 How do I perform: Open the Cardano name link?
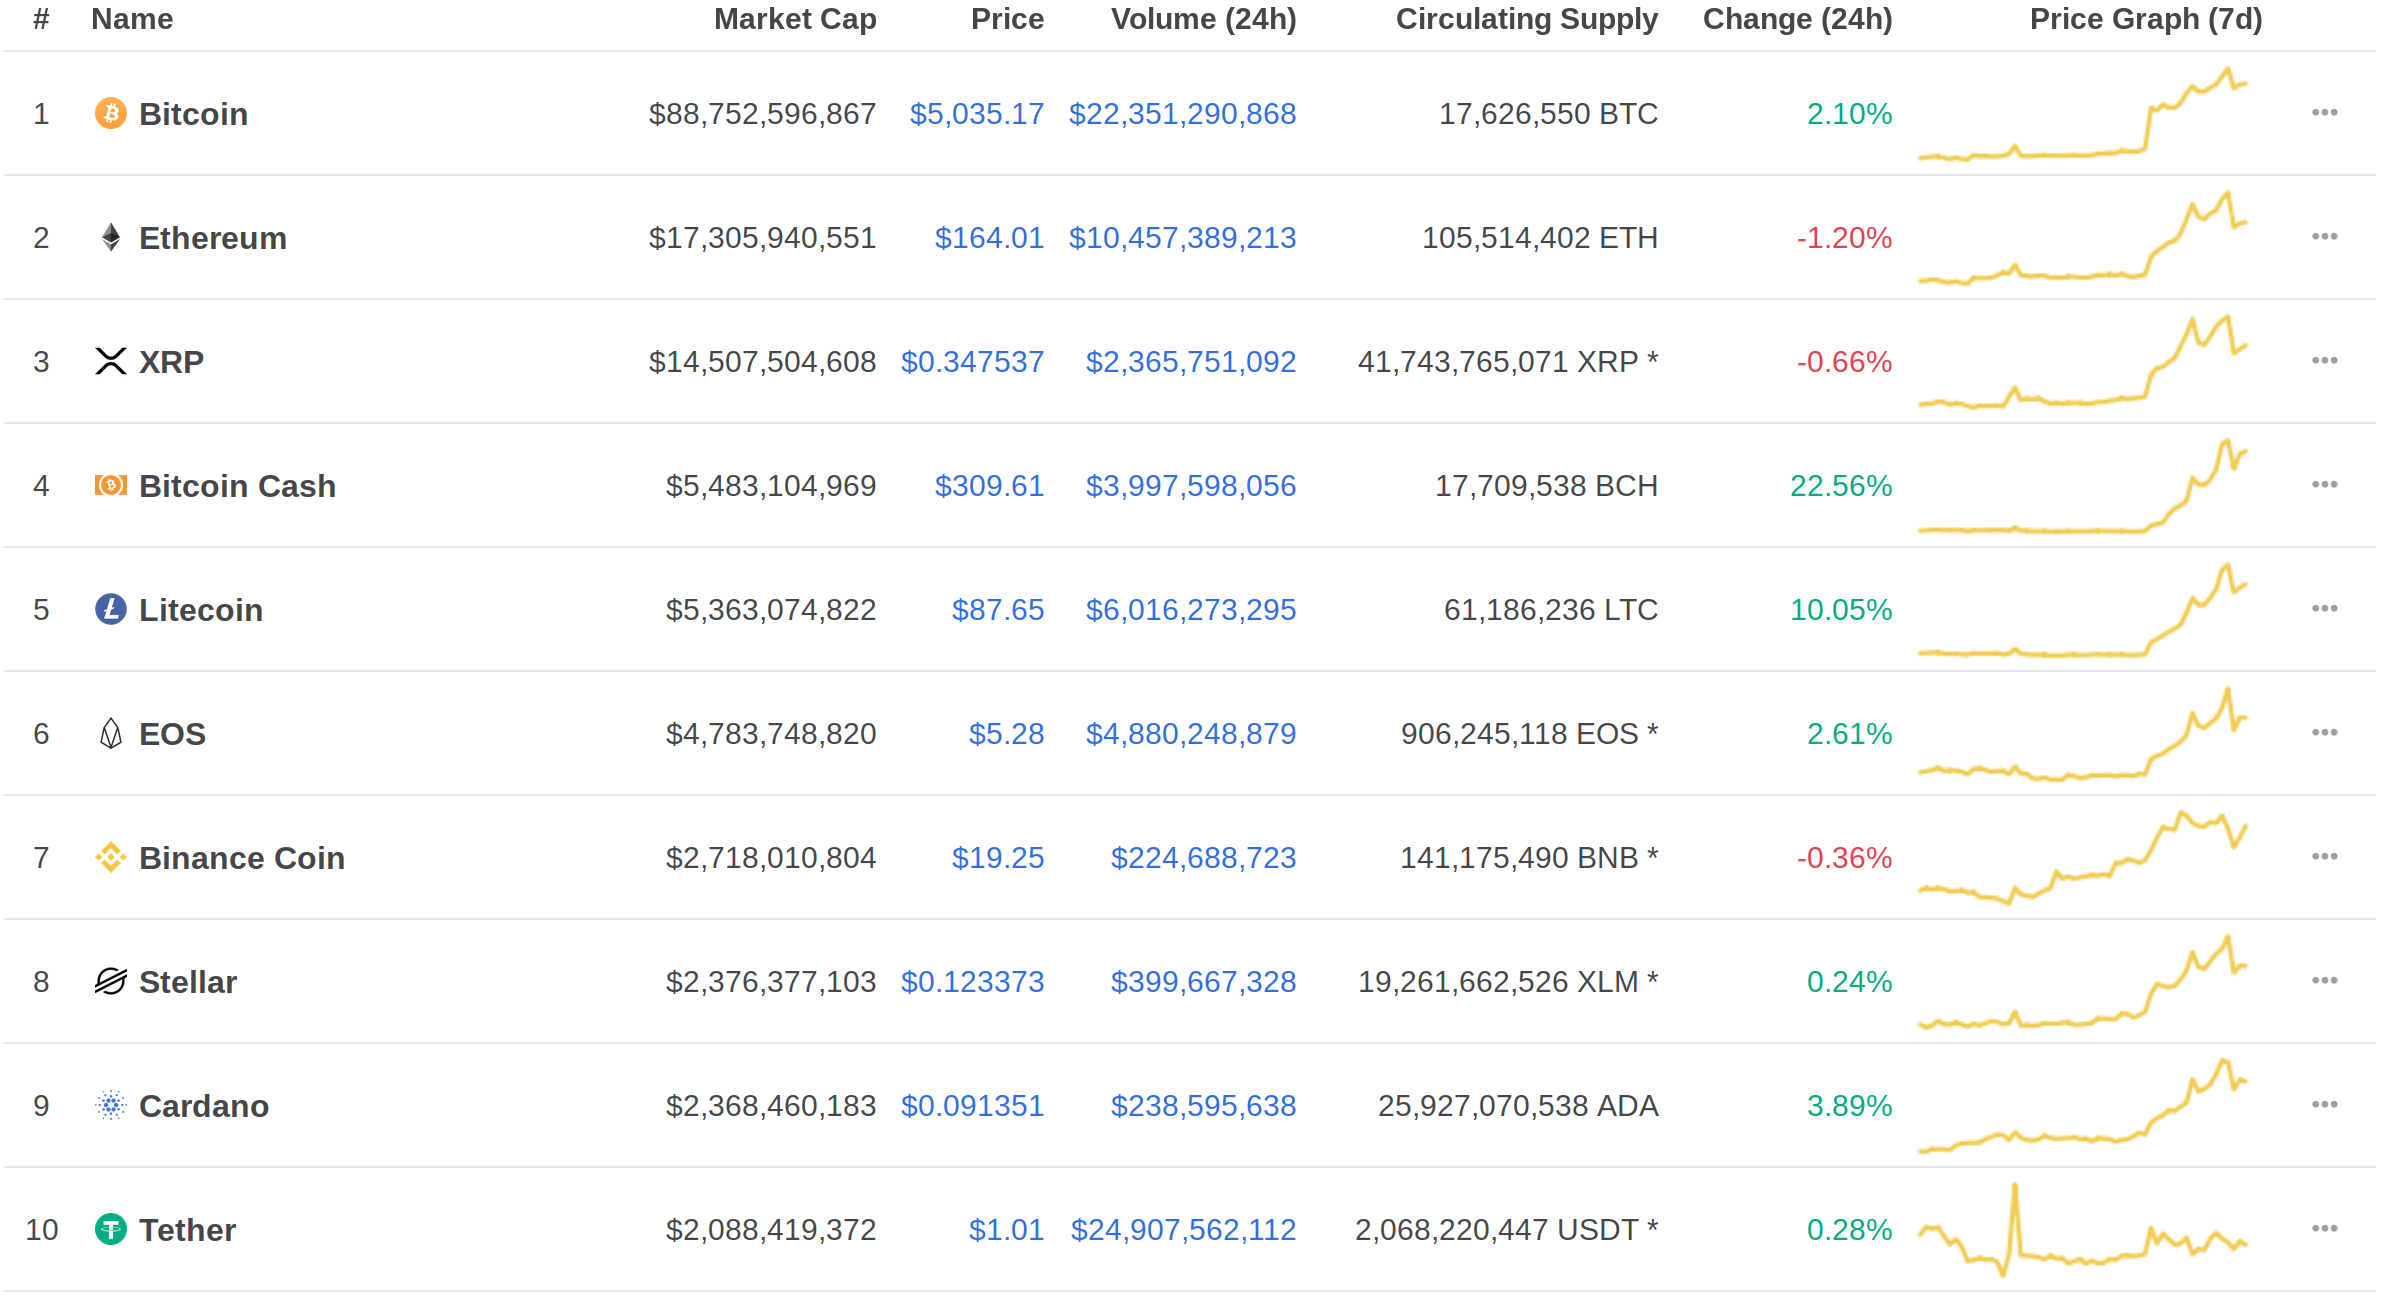coord(203,1106)
